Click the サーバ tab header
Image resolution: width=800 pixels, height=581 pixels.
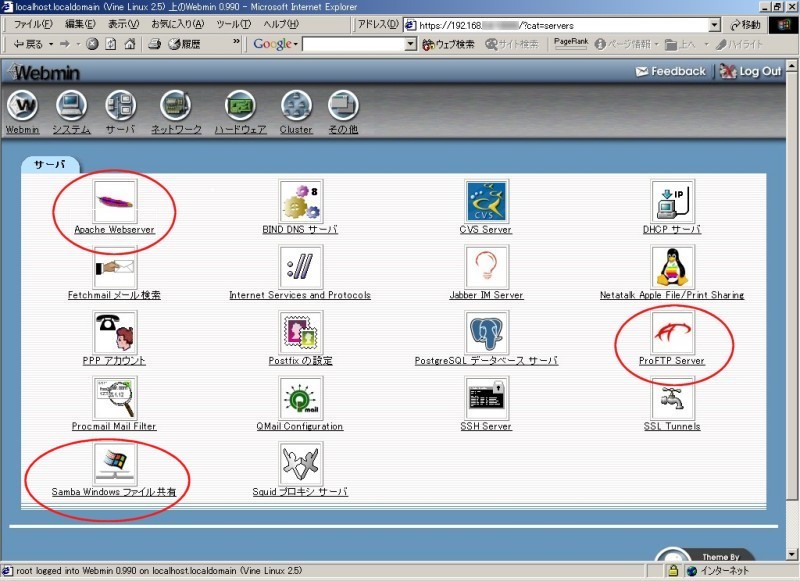point(50,164)
